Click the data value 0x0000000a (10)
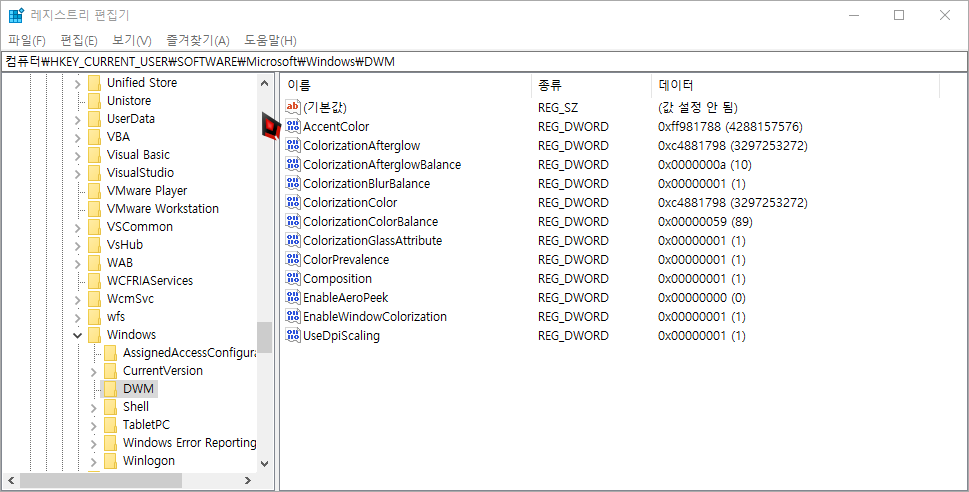 (705, 164)
